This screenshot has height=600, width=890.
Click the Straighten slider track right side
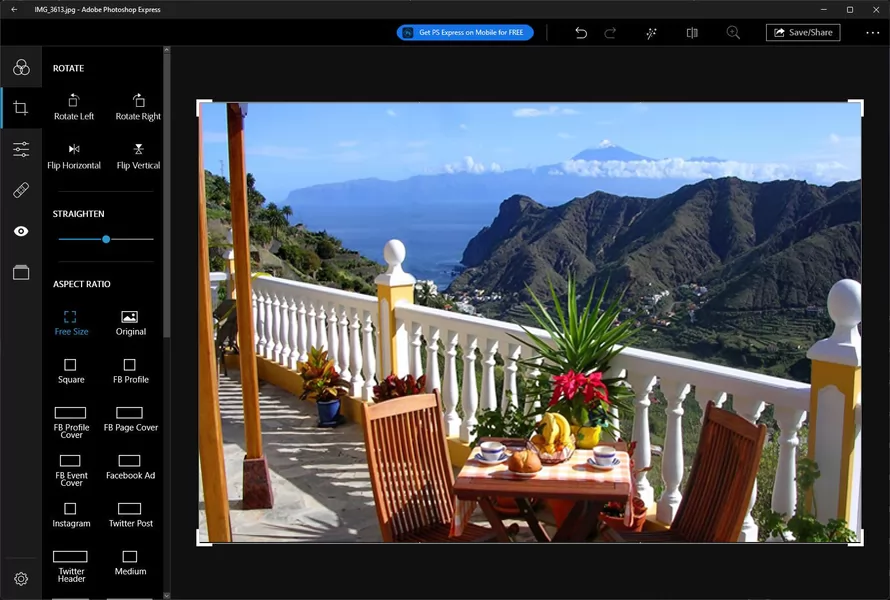tap(132, 240)
